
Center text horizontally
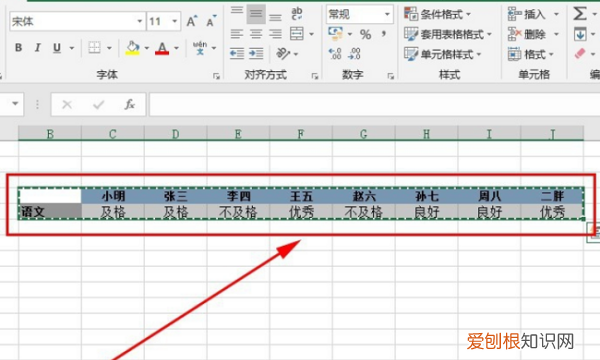256,34
